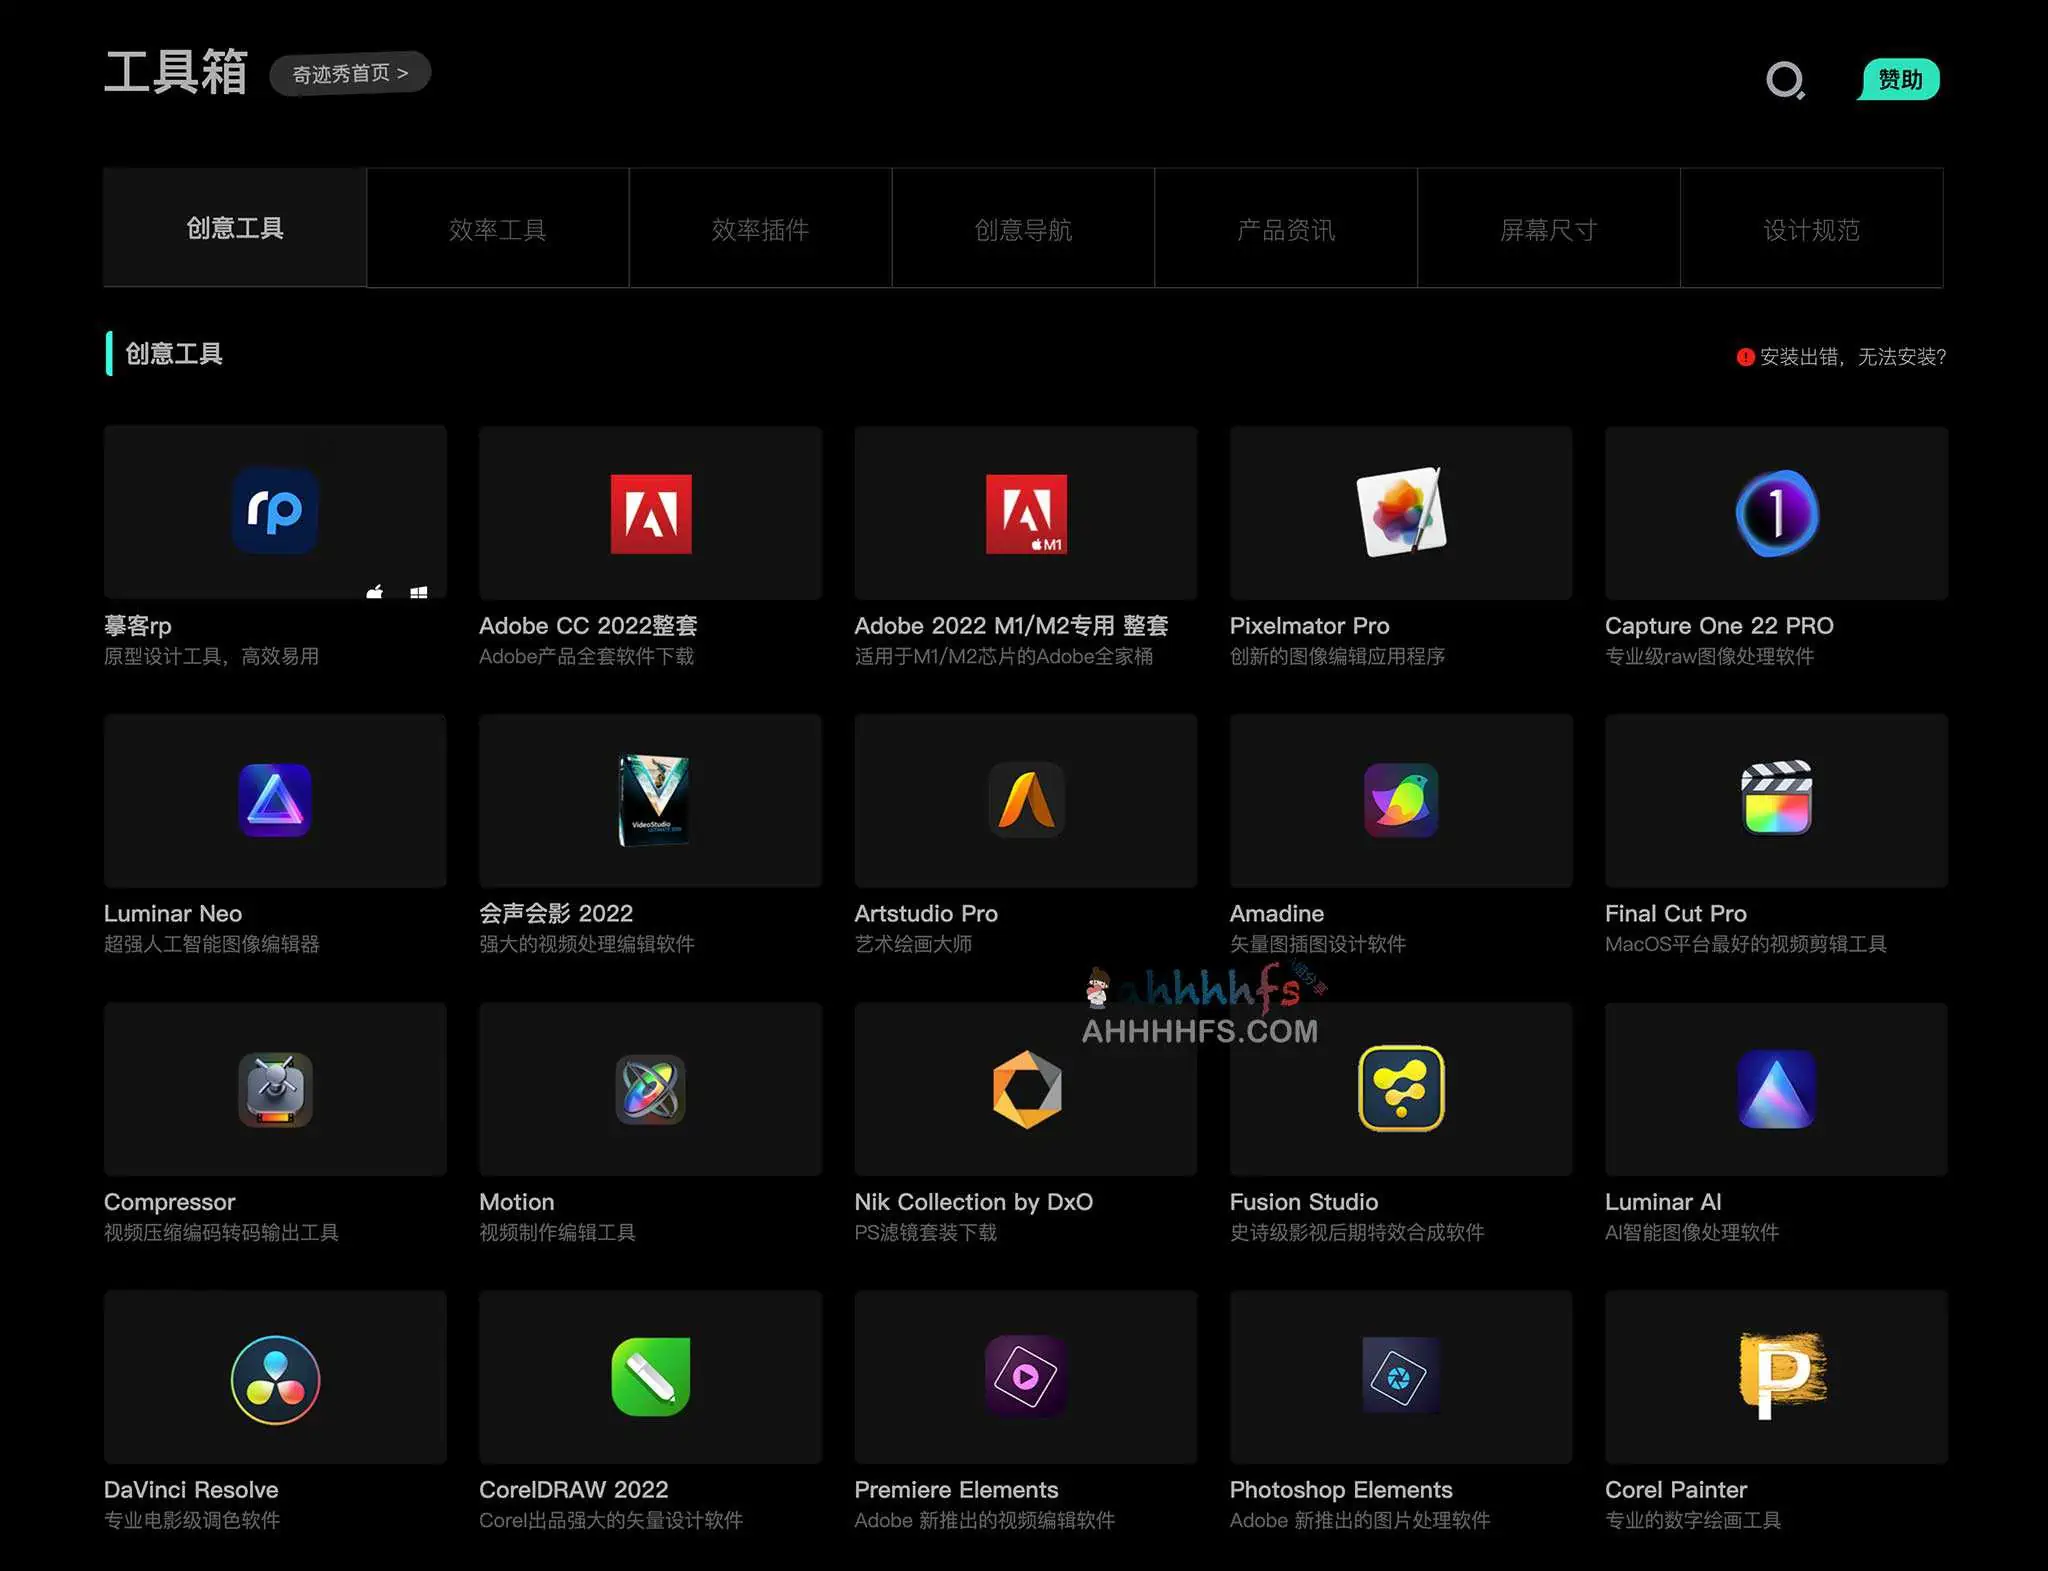The image size is (2048, 1571).
Task: Open the Premiere Elements icon
Action: pos(1026,1376)
